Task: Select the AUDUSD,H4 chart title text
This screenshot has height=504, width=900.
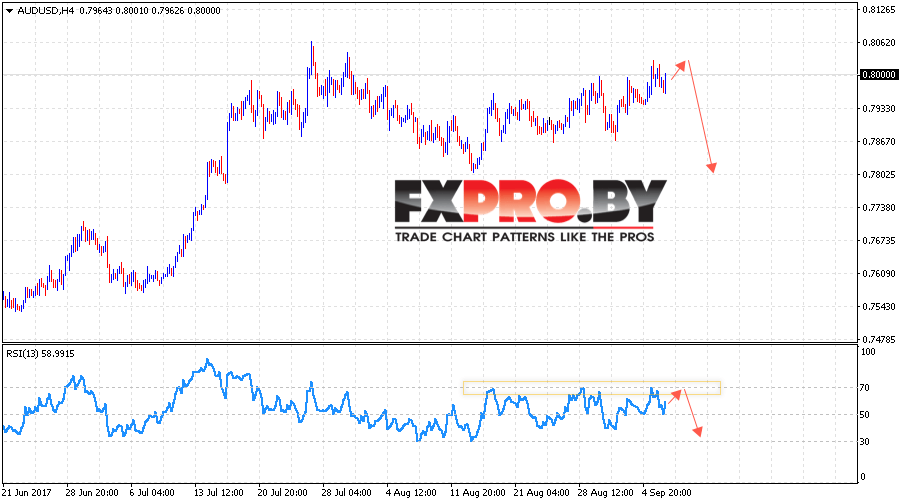Action: point(45,10)
